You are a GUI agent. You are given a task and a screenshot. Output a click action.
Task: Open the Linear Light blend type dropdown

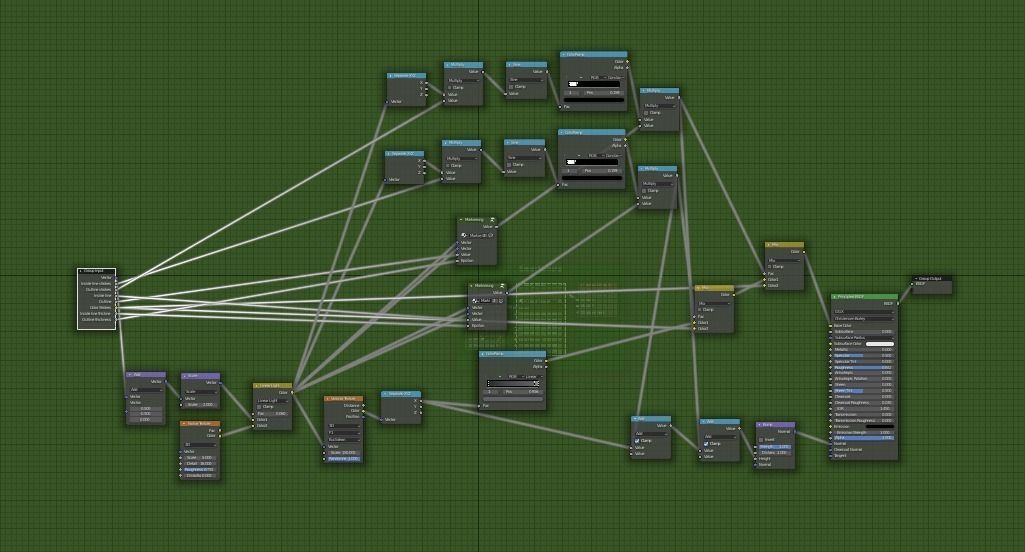tap(273, 401)
